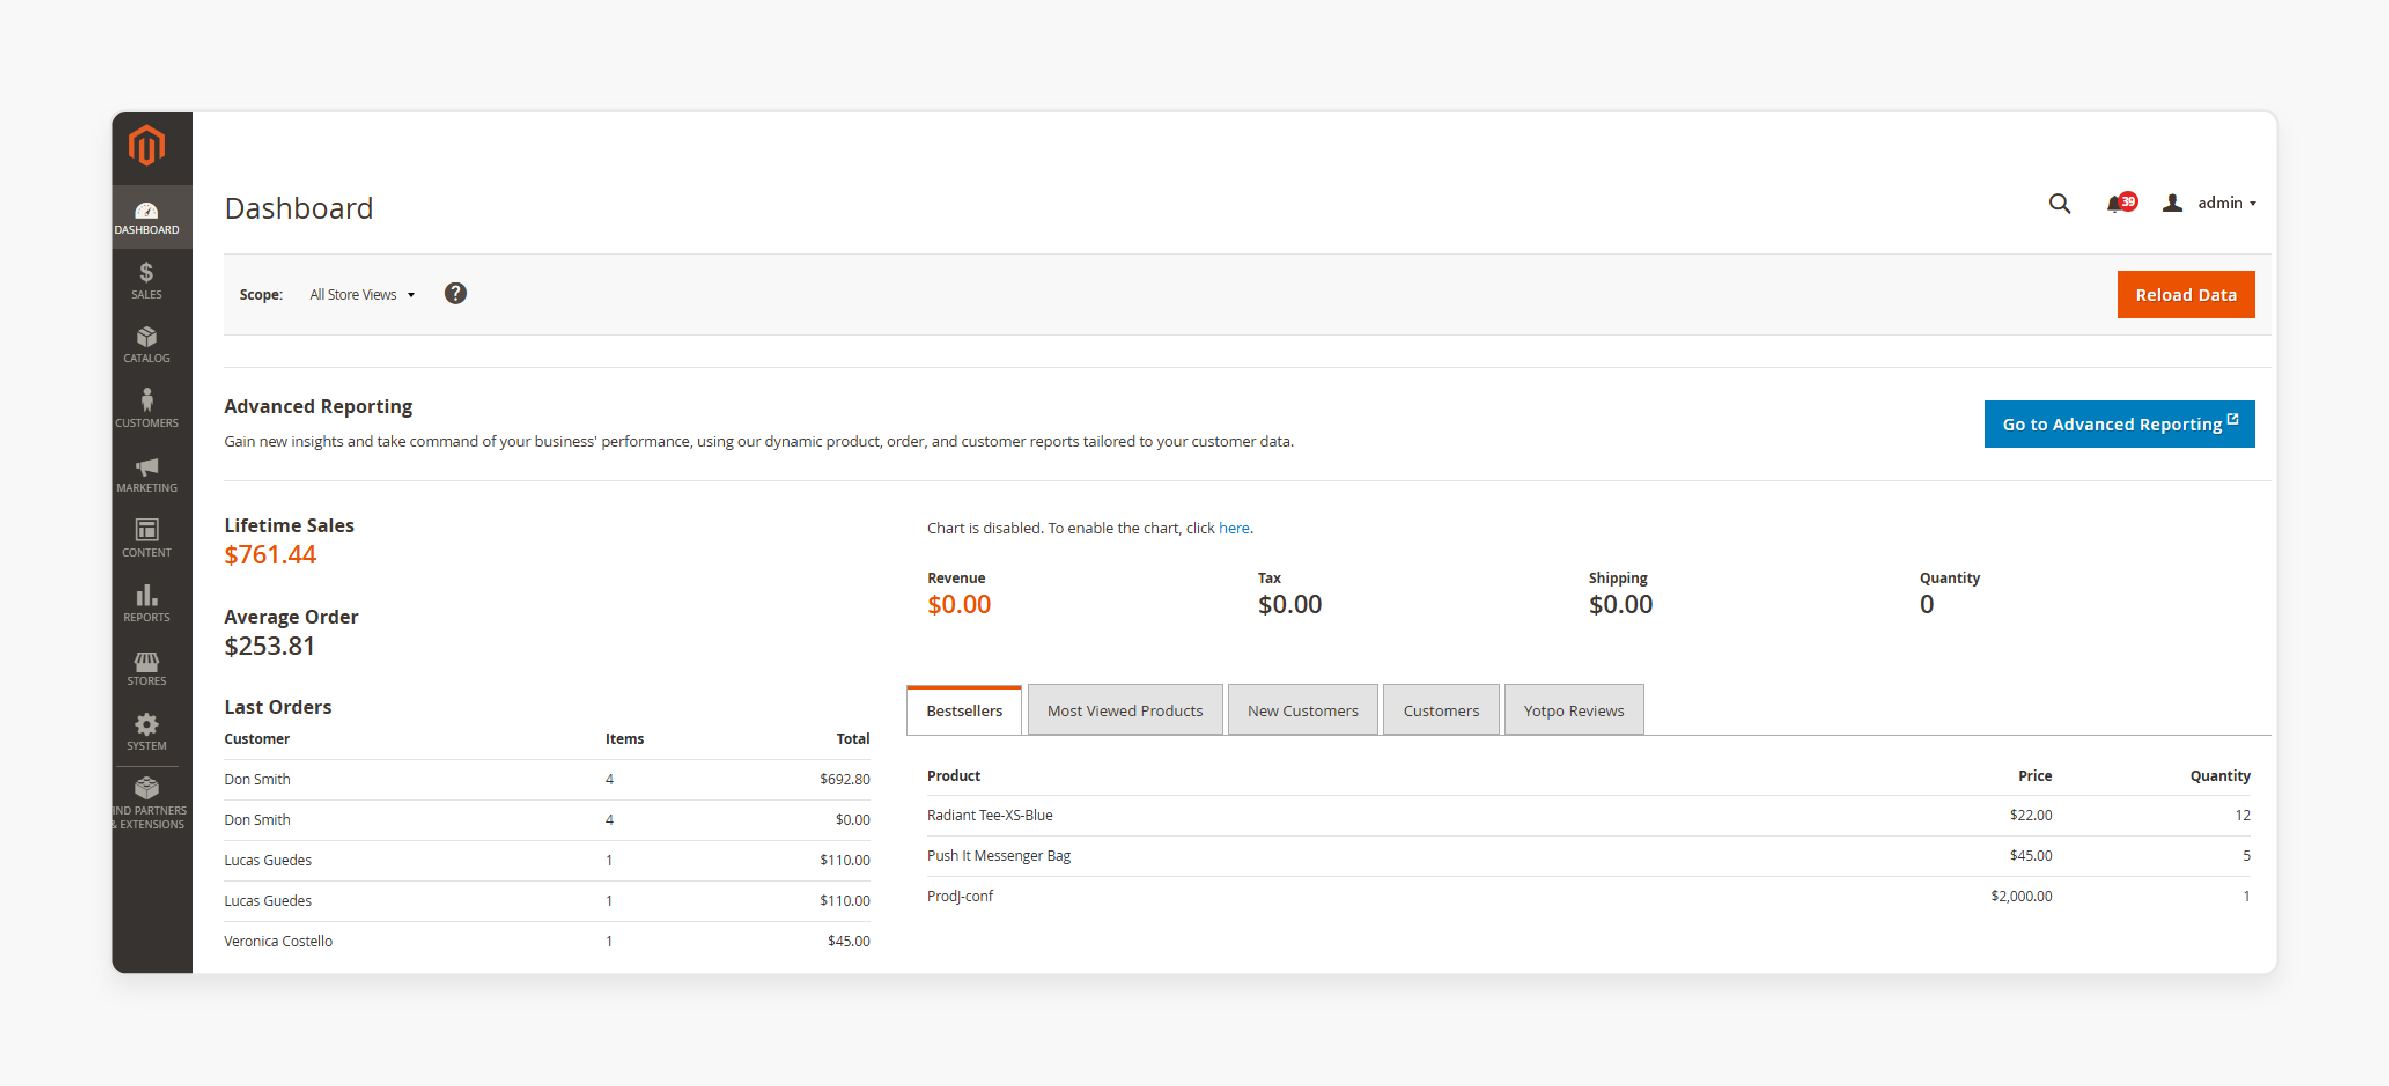The width and height of the screenshot is (2389, 1086).
Task: Click the Veronica Costello order row
Action: tap(547, 941)
